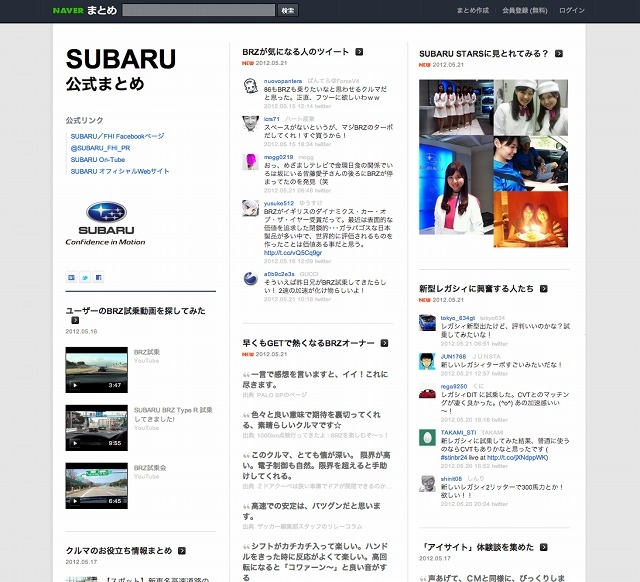This screenshot has width=640, height=582.
Task: Open heading クルマのお役立ち情報まとめ
Action: [119, 551]
